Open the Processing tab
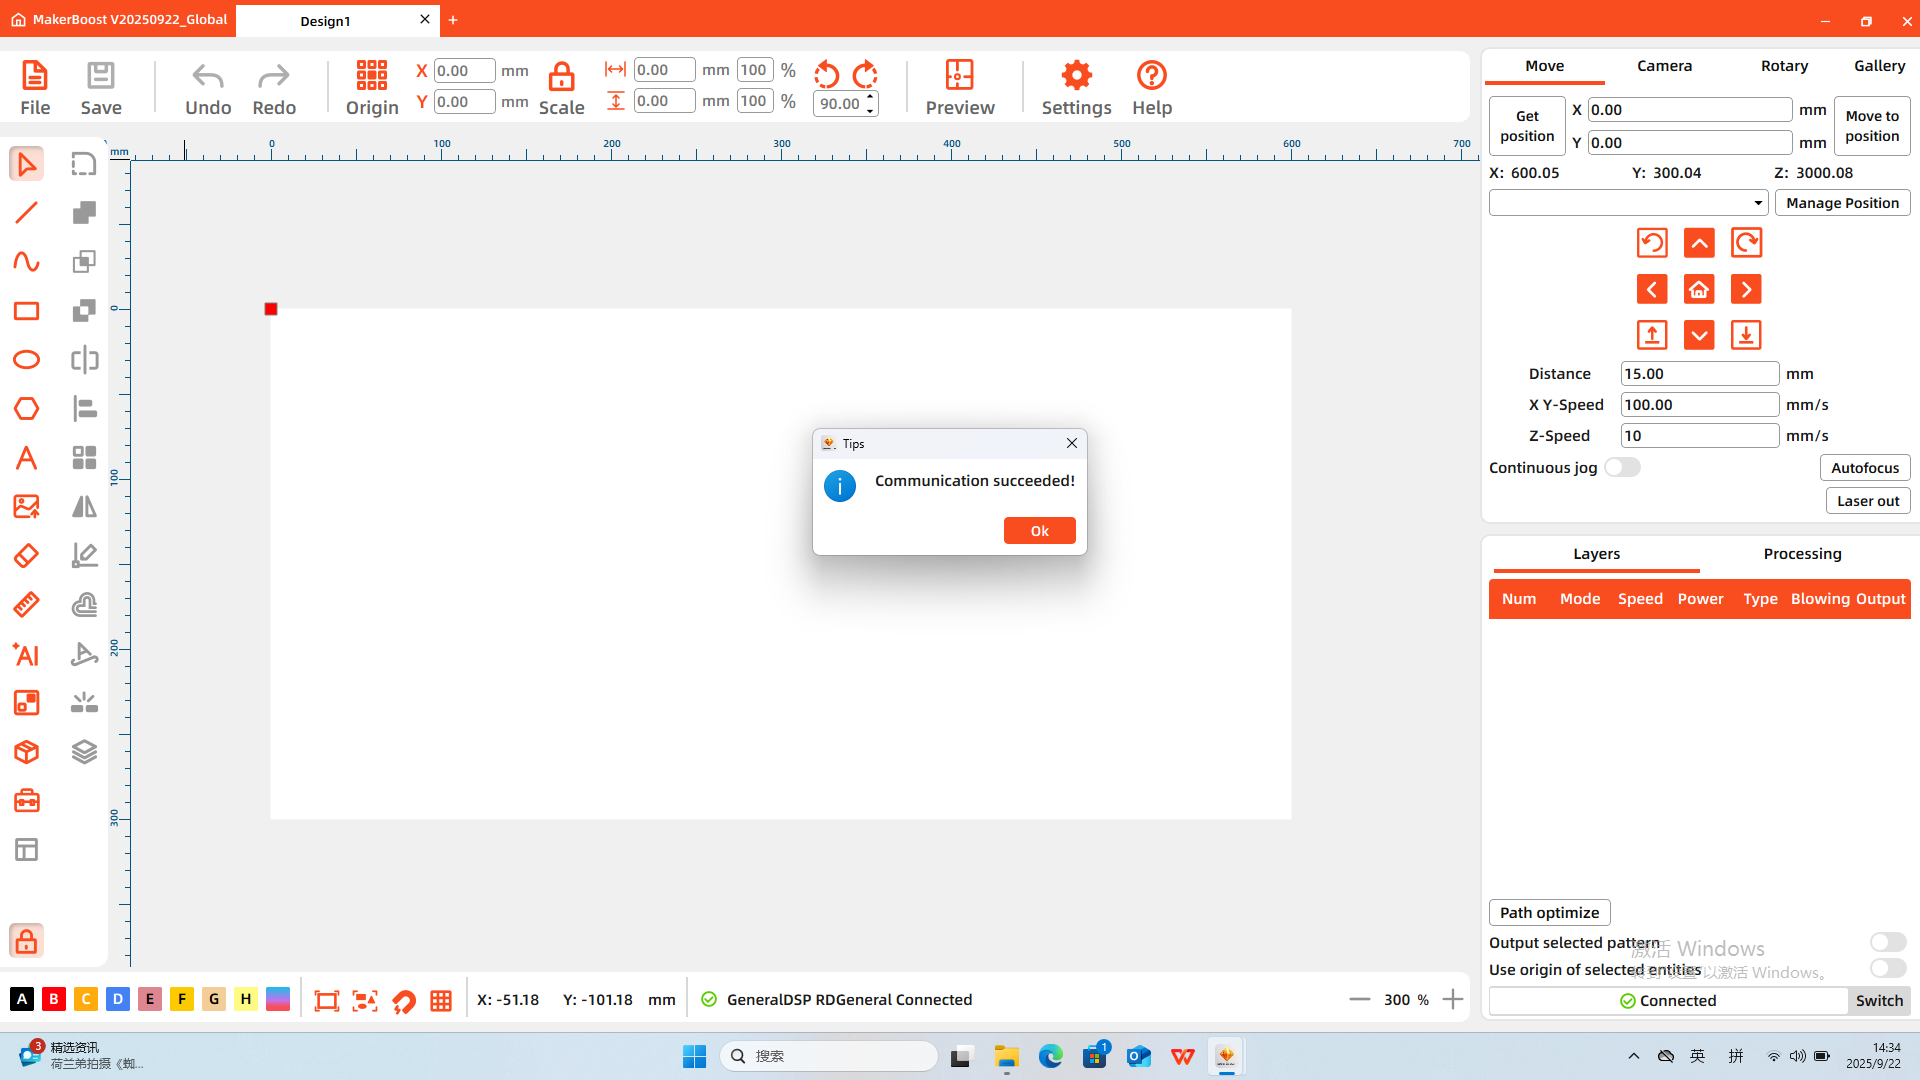The width and height of the screenshot is (1920, 1080). point(1801,553)
